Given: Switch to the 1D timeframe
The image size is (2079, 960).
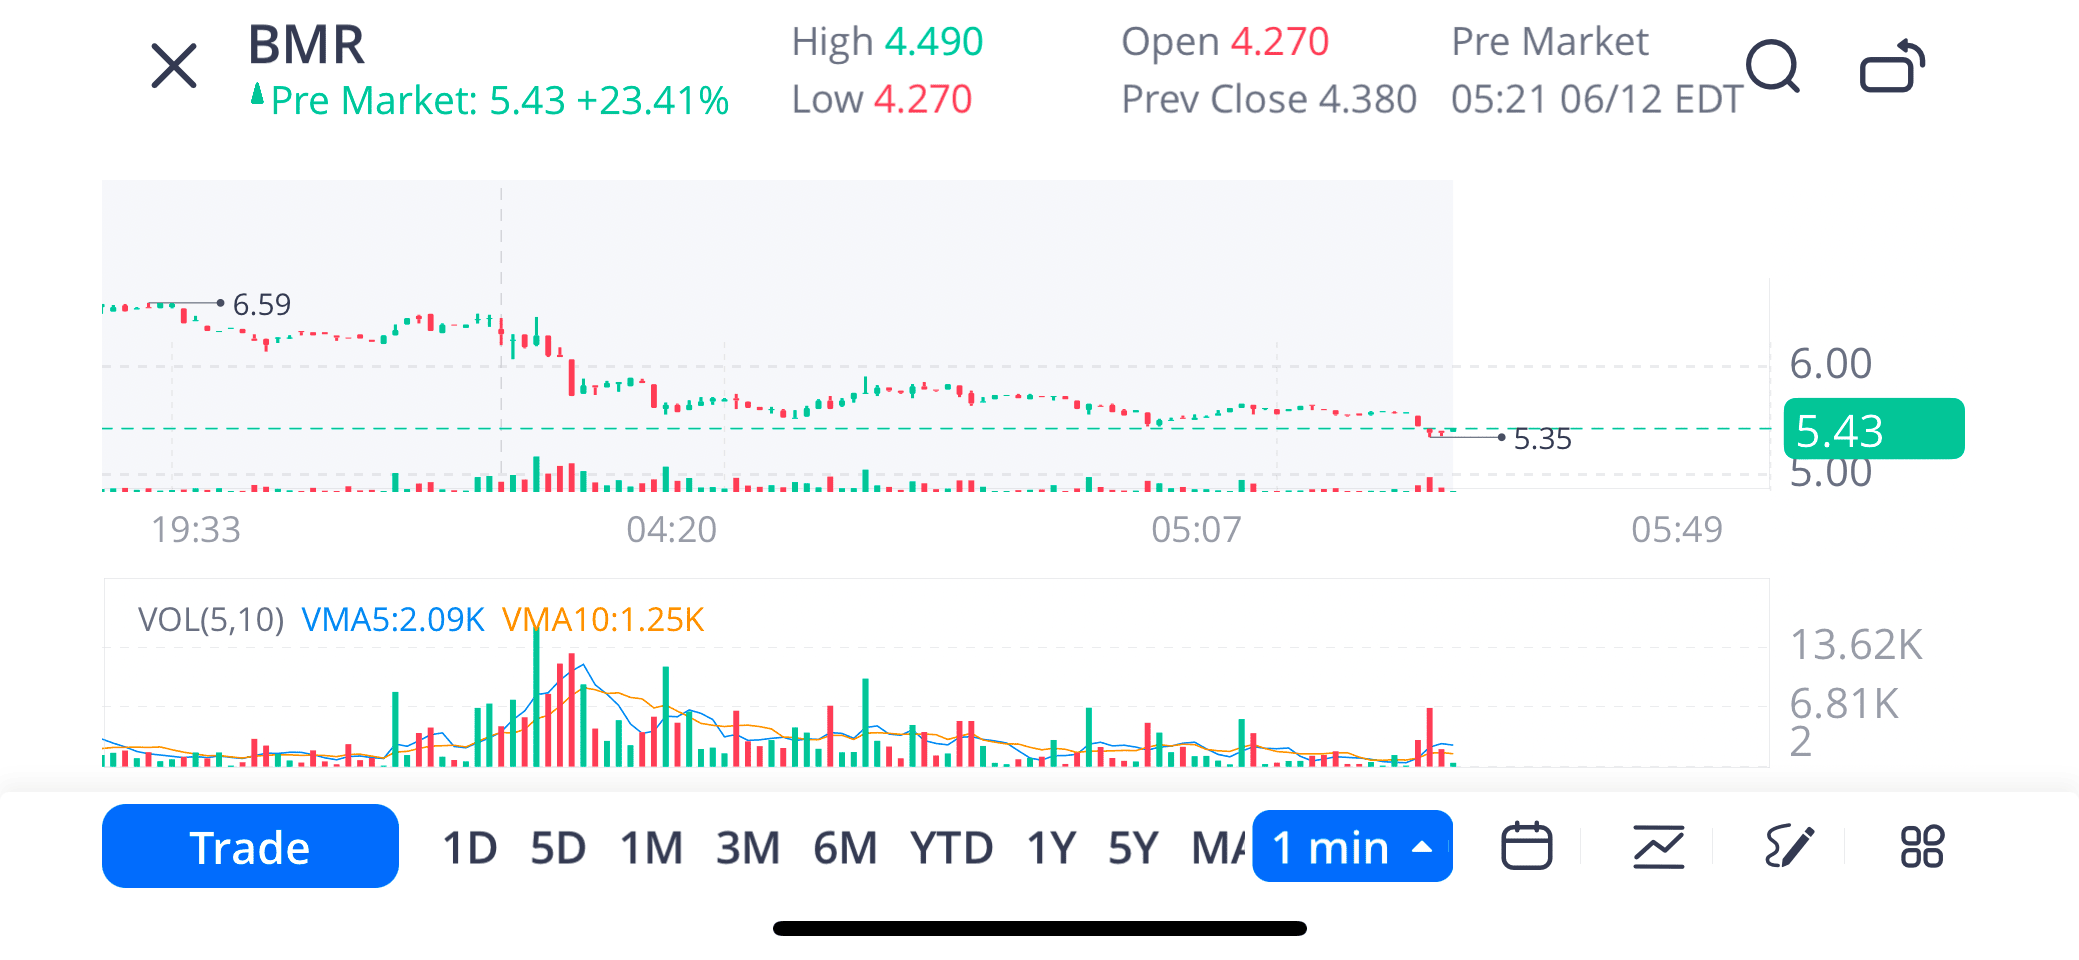Looking at the screenshot, I should click(x=469, y=848).
